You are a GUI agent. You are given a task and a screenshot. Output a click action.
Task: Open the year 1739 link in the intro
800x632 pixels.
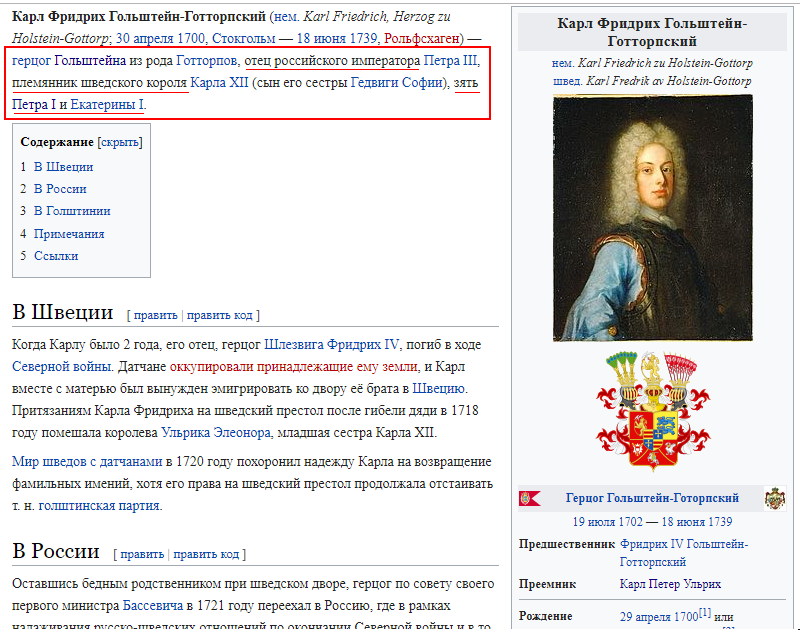[x=363, y=38]
